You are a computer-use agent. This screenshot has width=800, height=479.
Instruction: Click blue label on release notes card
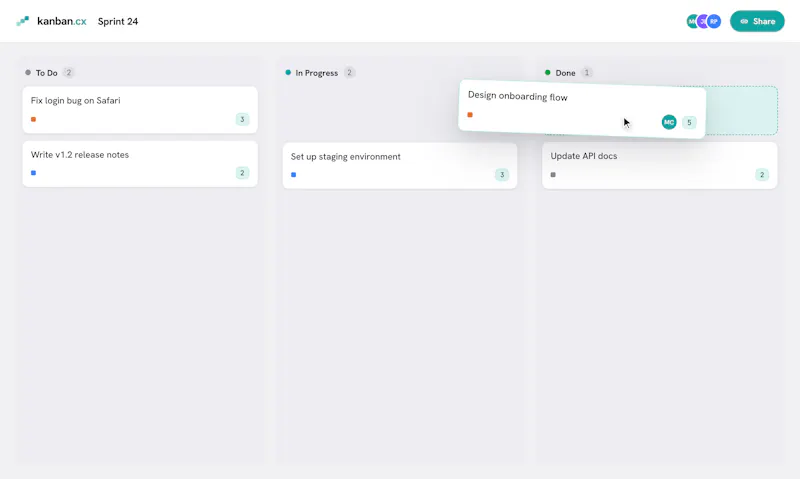34,173
